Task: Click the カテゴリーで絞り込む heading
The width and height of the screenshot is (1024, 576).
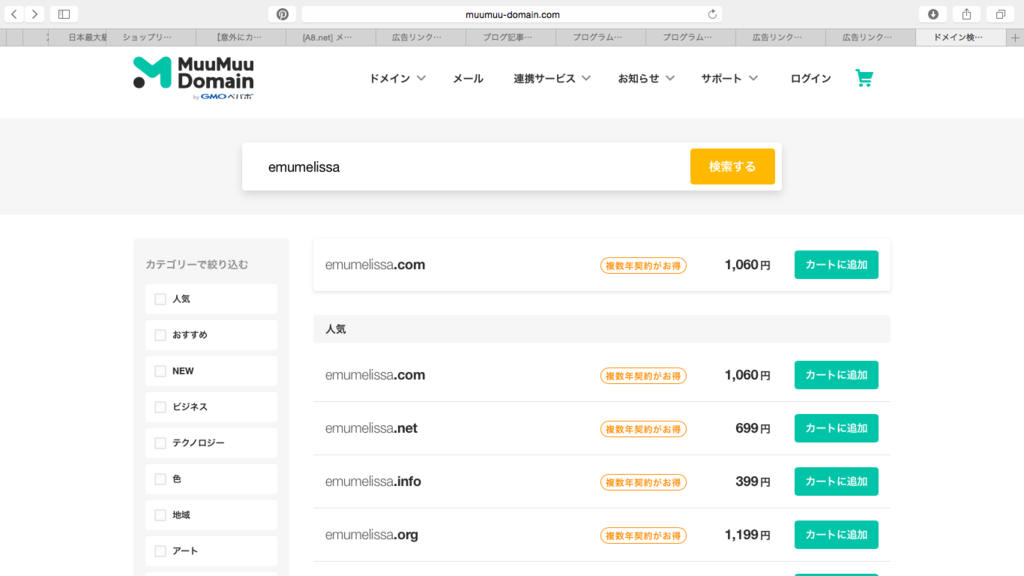Action: [197, 264]
